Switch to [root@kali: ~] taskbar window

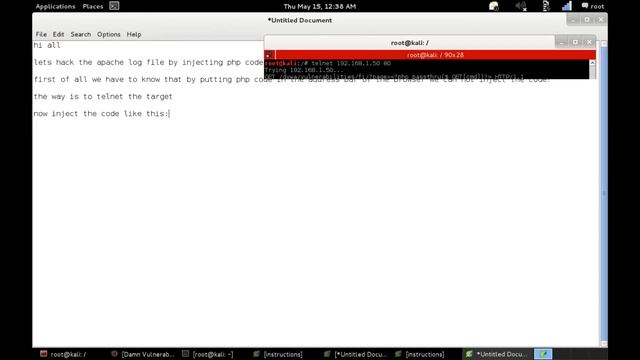208,354
